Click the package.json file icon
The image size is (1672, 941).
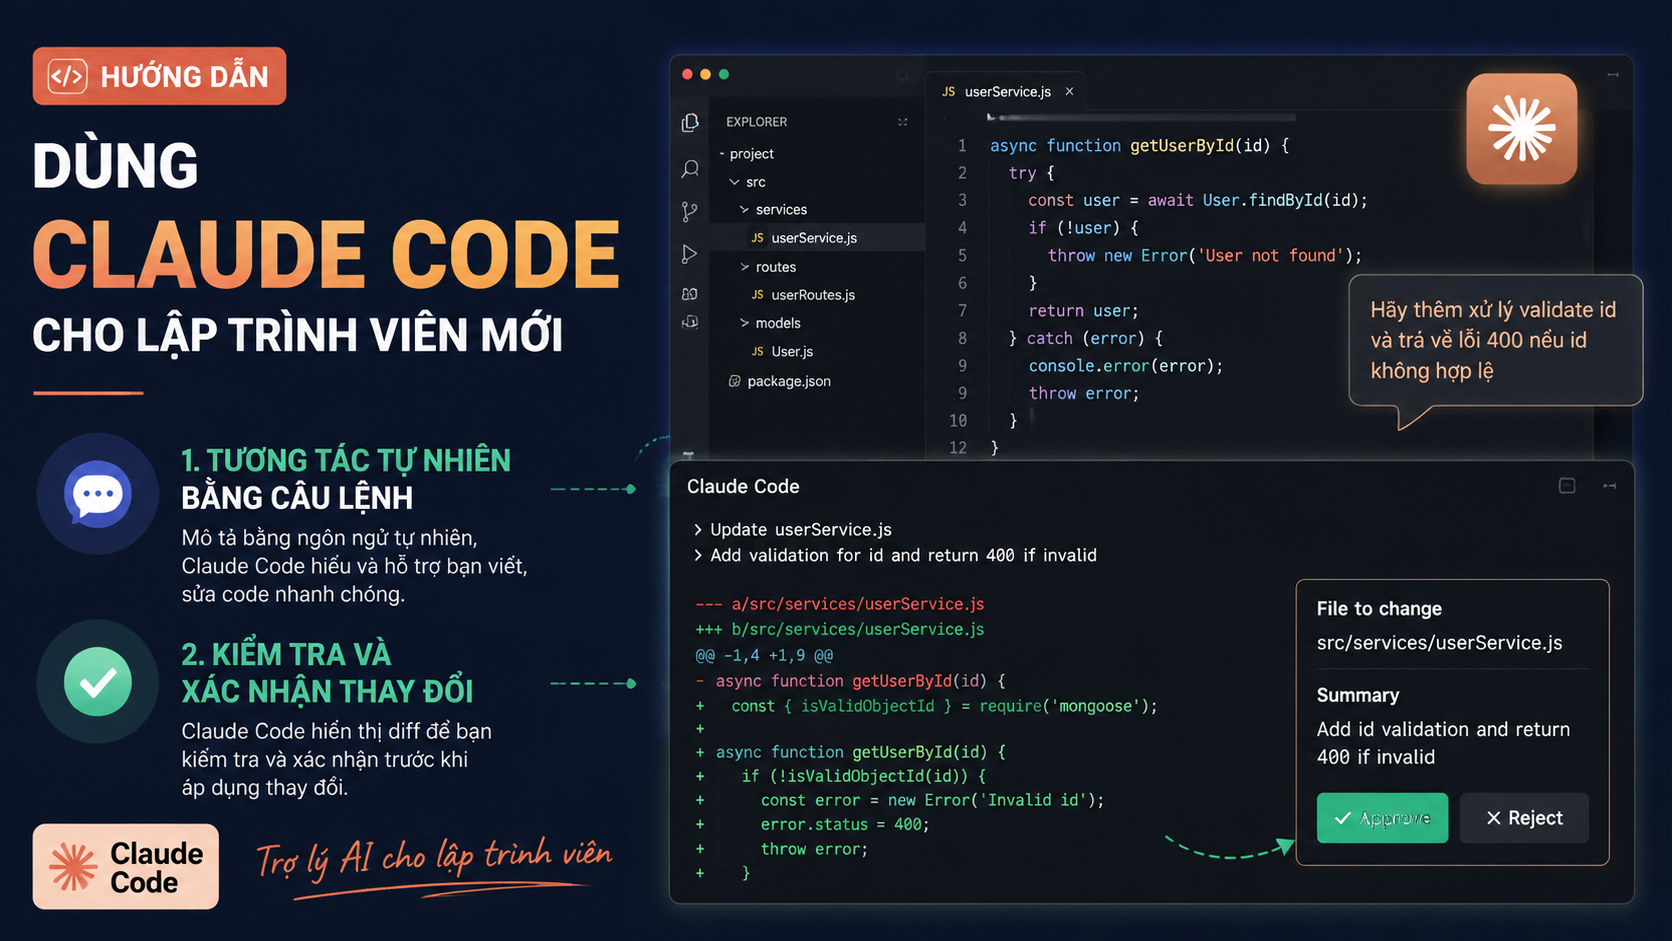pyautogui.click(x=735, y=381)
